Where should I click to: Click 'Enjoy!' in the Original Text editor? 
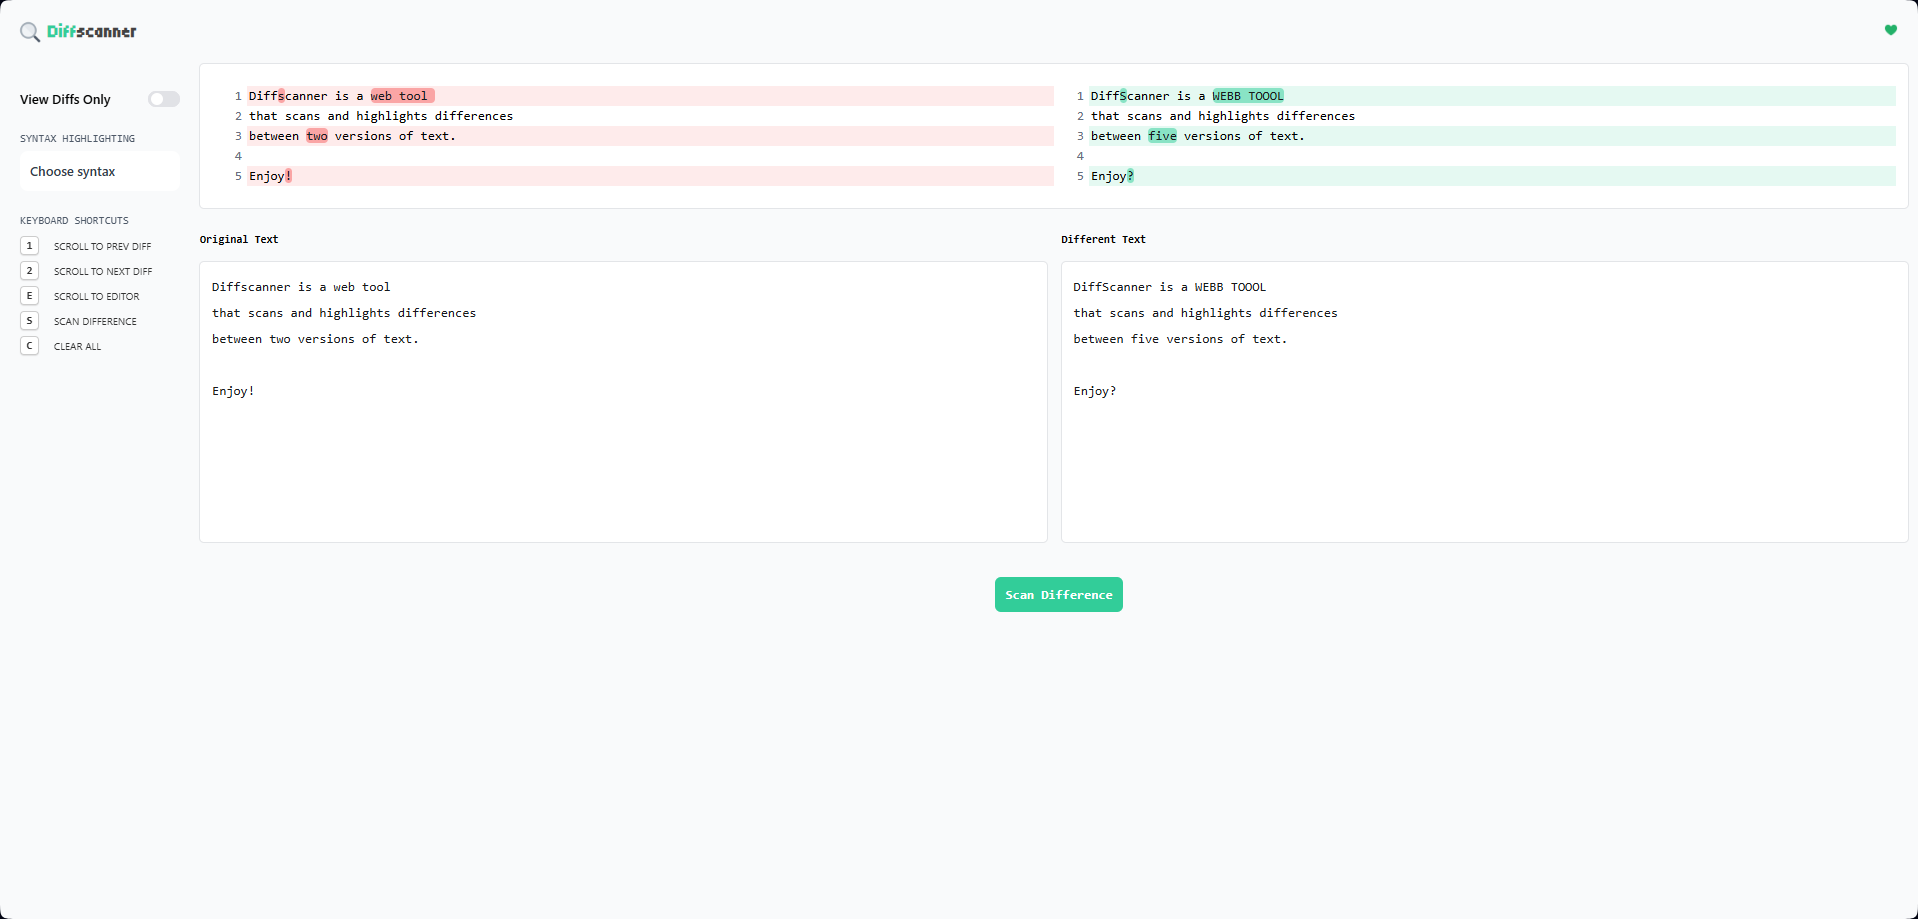click(233, 391)
